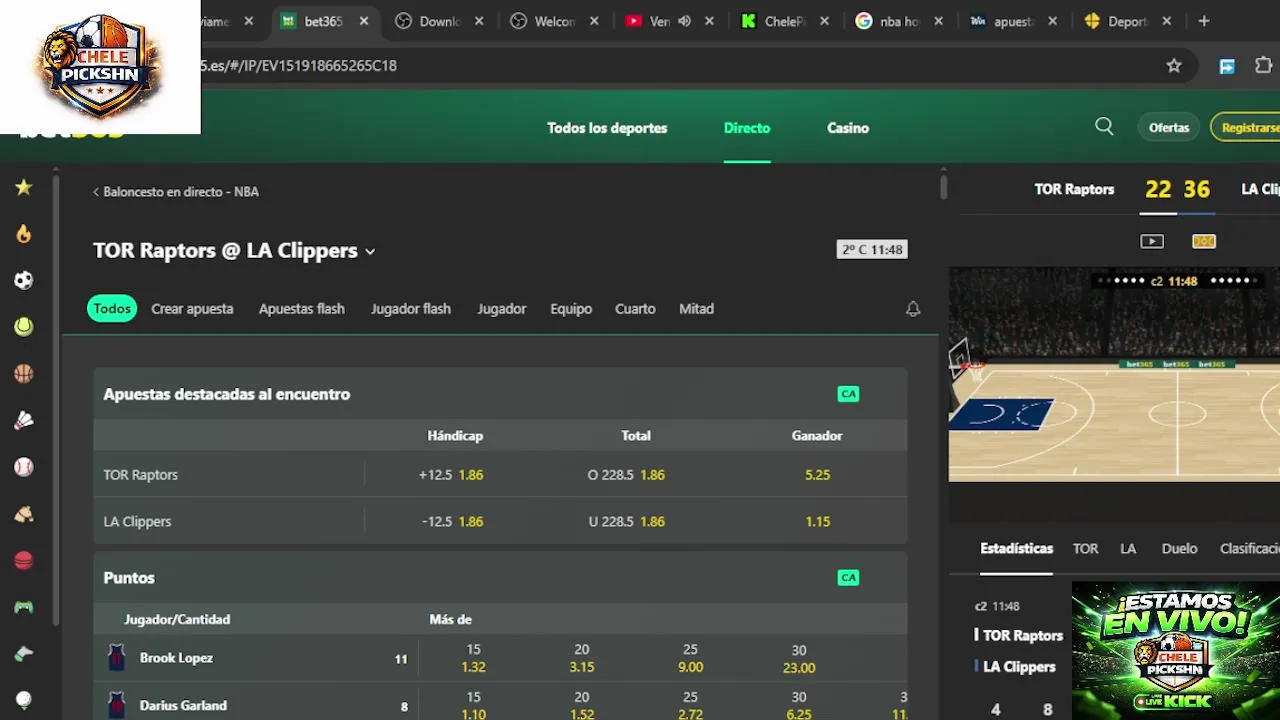Bet Brook Lopez over 15 points
Screen dimensions: 1280x720
pos(474,658)
